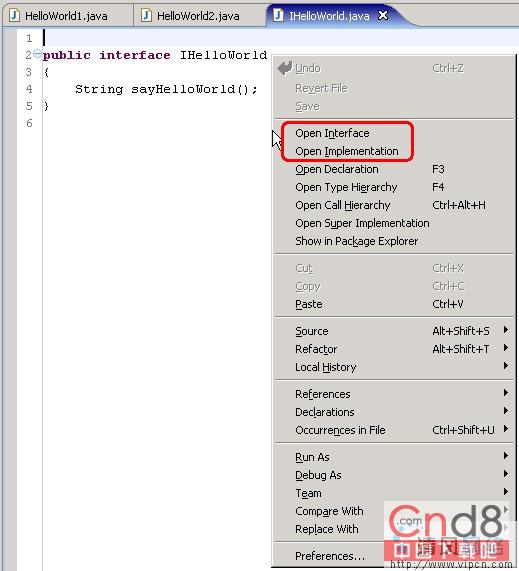Collapse the interface fold marker at line 2

pos(37,54)
